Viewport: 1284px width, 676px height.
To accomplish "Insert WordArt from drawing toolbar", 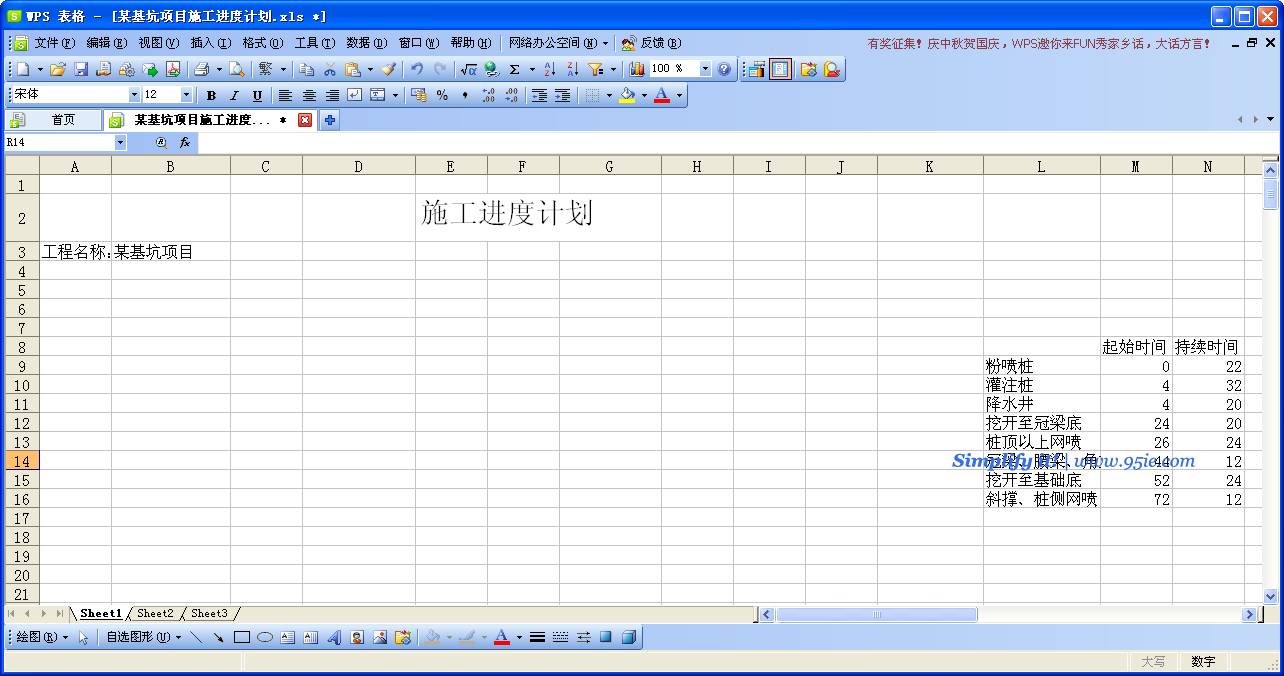I will point(334,637).
